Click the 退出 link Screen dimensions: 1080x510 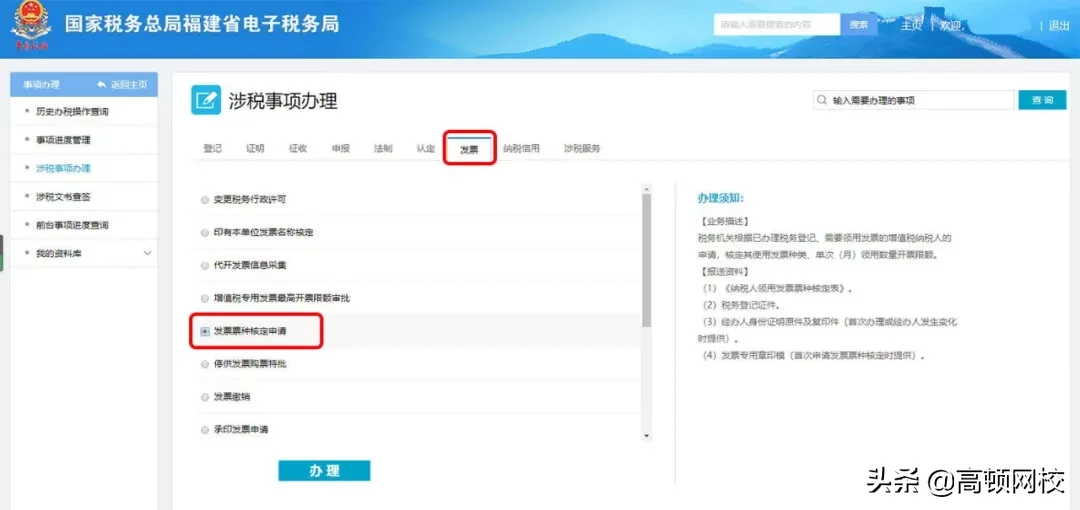pyautogui.click(x=1059, y=26)
